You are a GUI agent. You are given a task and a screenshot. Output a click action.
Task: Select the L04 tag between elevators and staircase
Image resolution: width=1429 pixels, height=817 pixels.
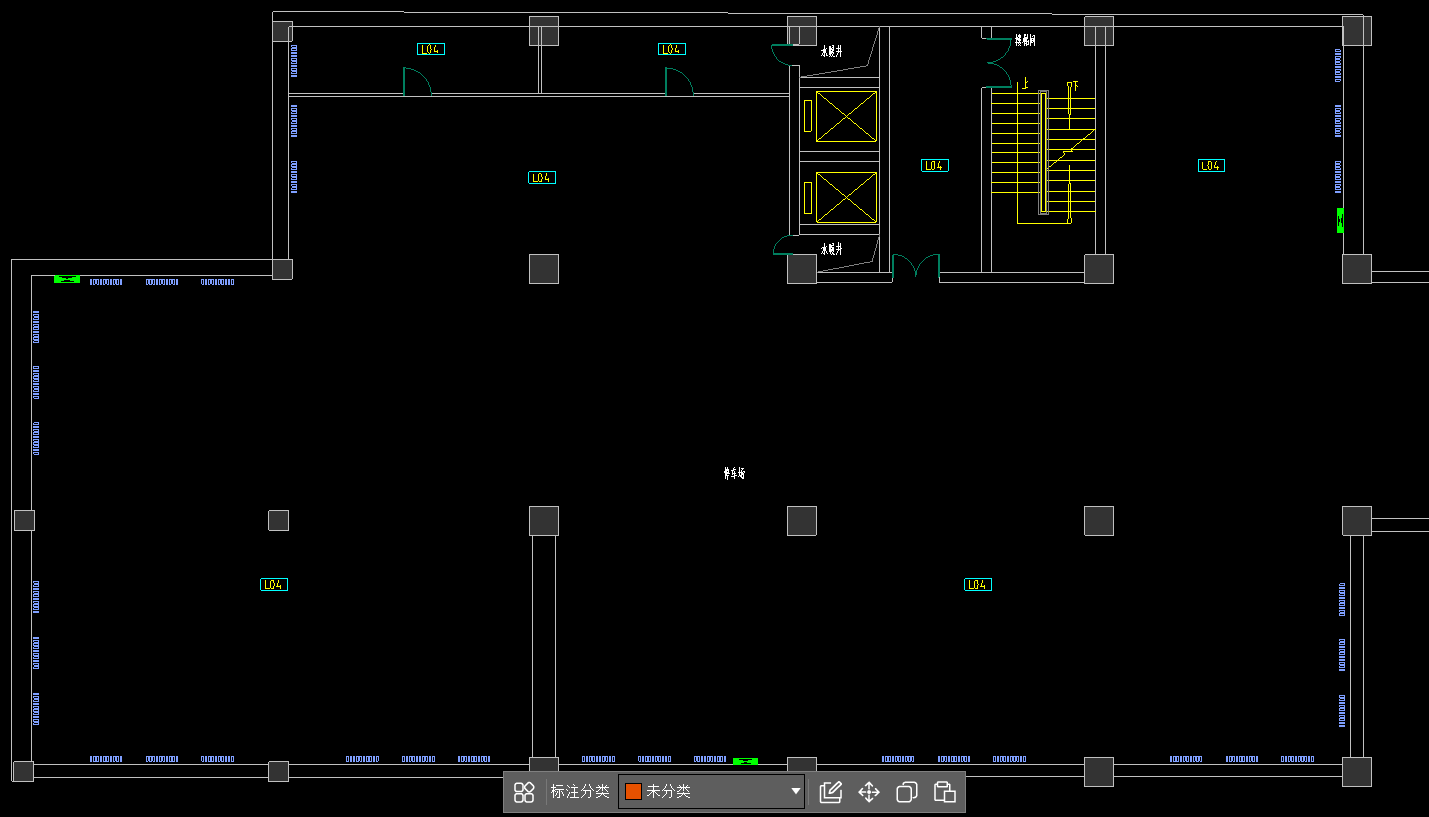pos(935,165)
